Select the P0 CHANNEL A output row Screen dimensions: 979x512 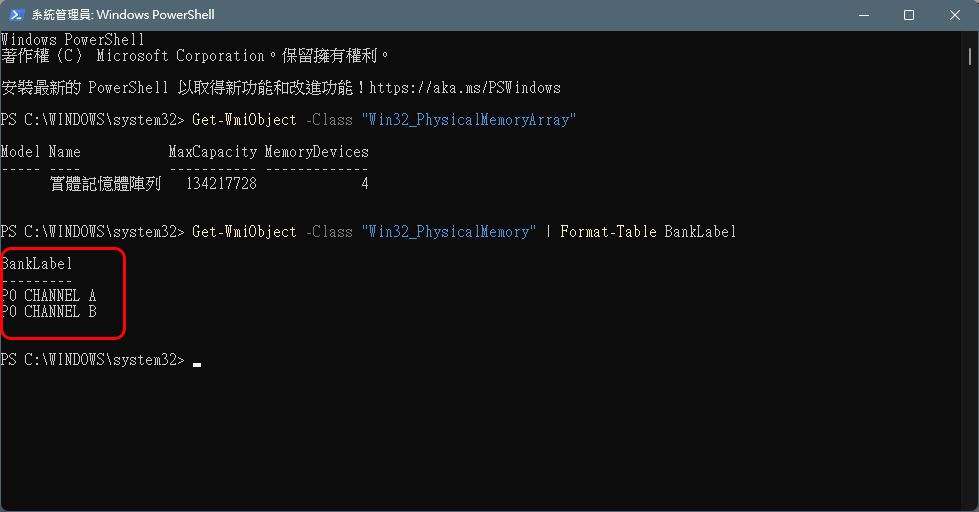click(x=49, y=296)
